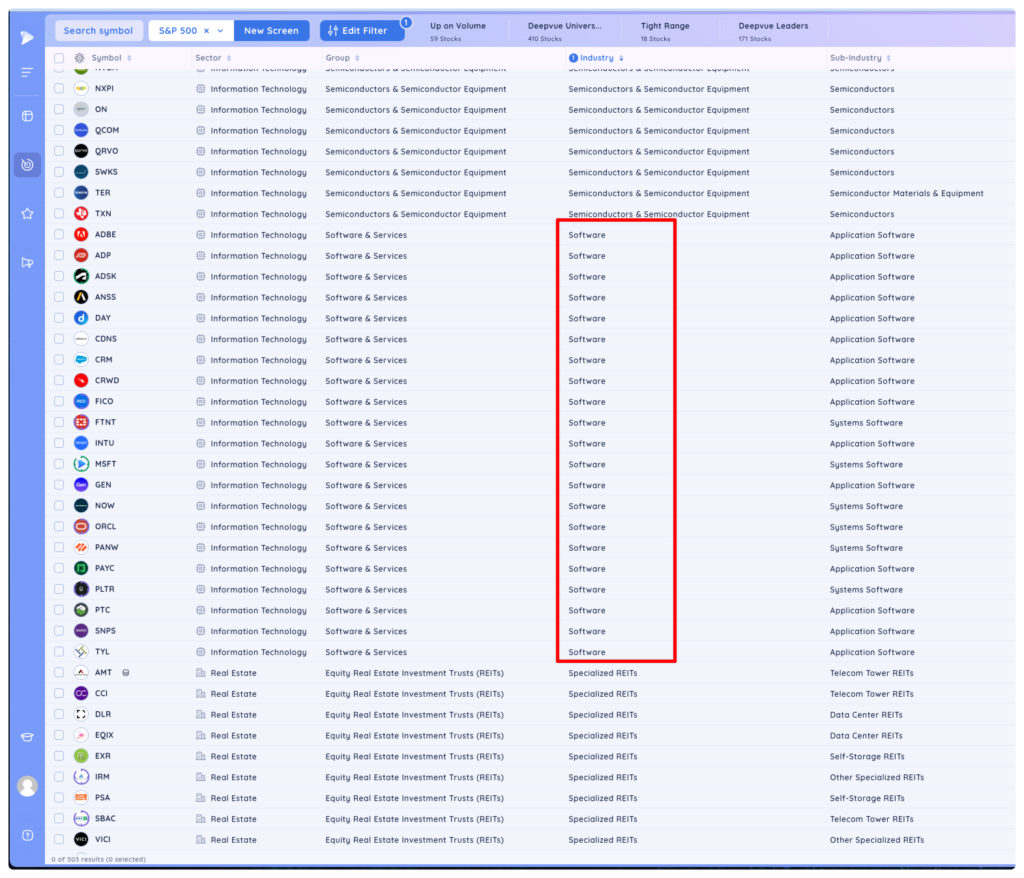The height and width of the screenshot is (878, 1024).
Task: Click the DLR company logo
Action: (x=81, y=714)
